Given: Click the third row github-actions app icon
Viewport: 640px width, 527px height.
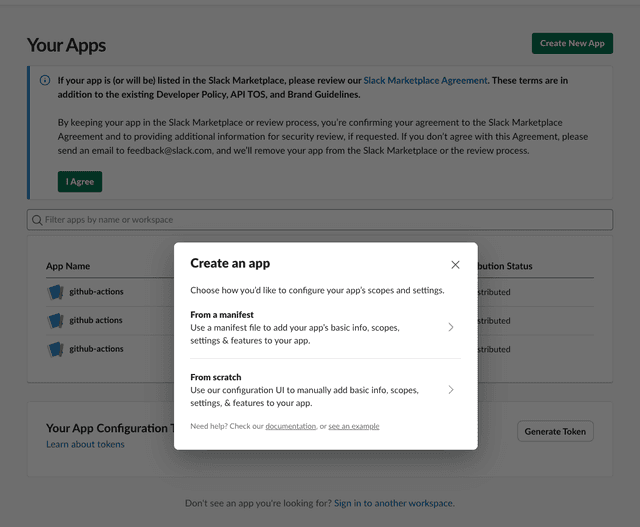Looking at the screenshot, I should tap(55, 349).
